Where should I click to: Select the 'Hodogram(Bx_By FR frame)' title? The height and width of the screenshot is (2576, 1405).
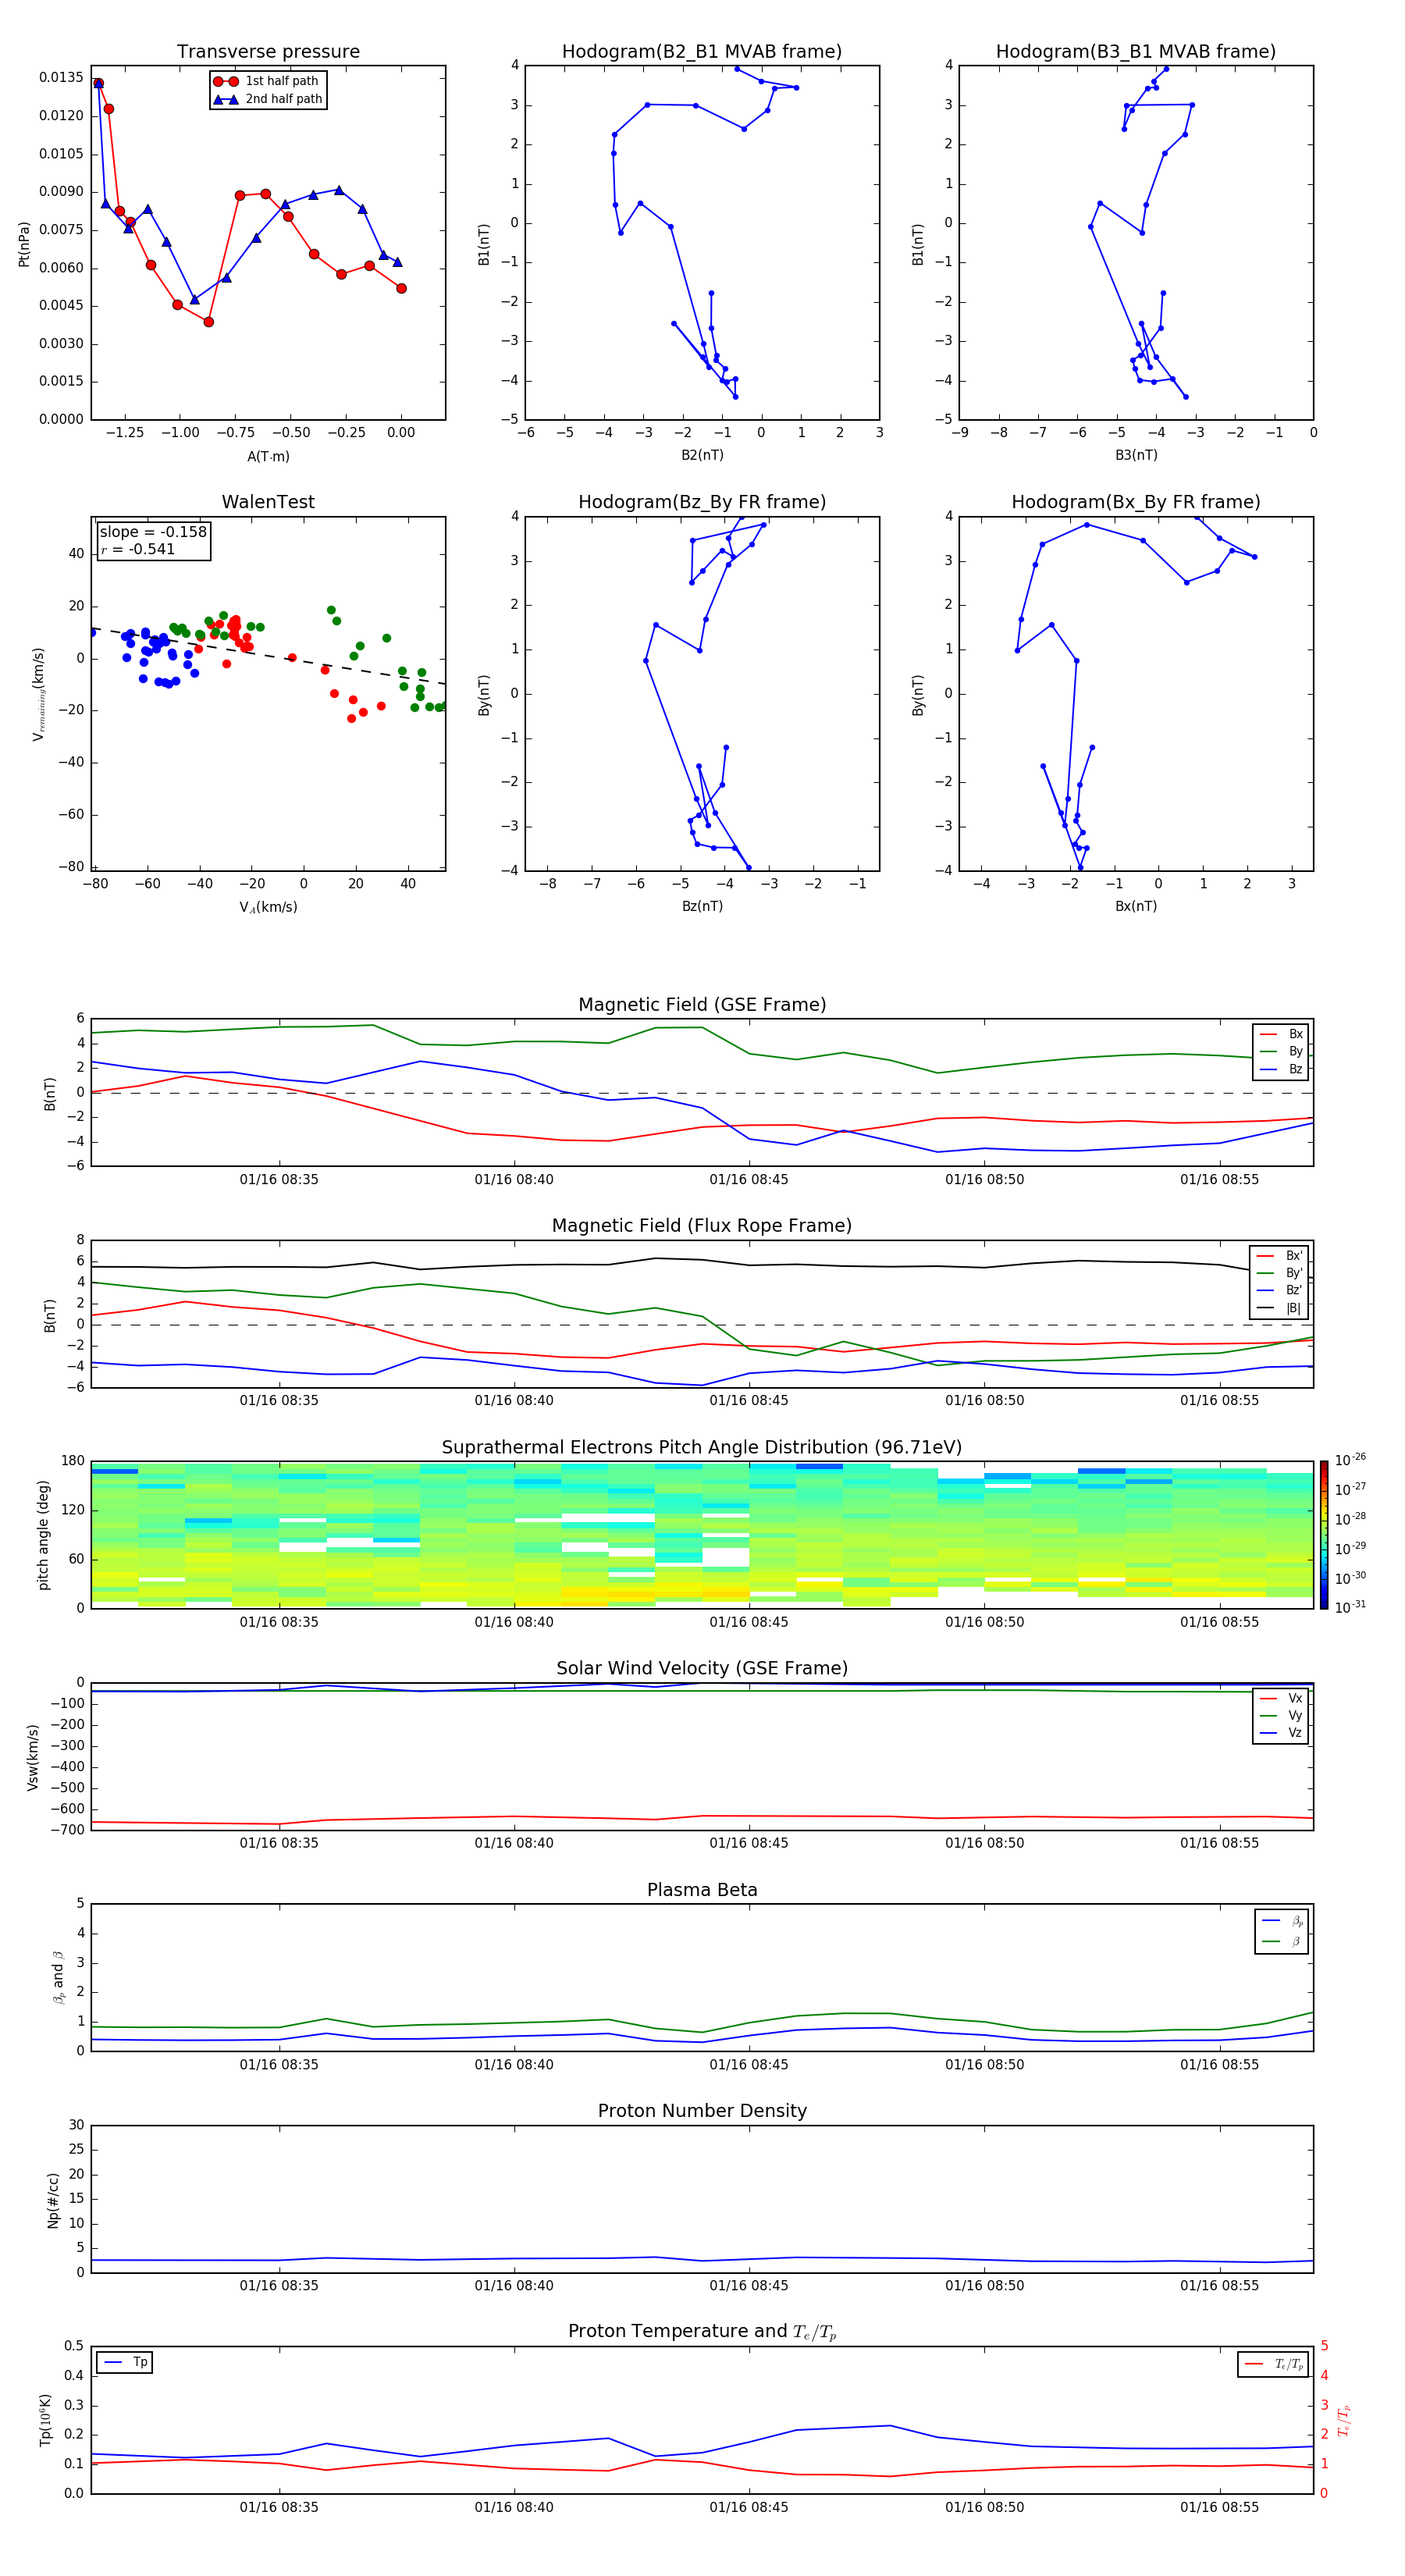pos(1136,502)
